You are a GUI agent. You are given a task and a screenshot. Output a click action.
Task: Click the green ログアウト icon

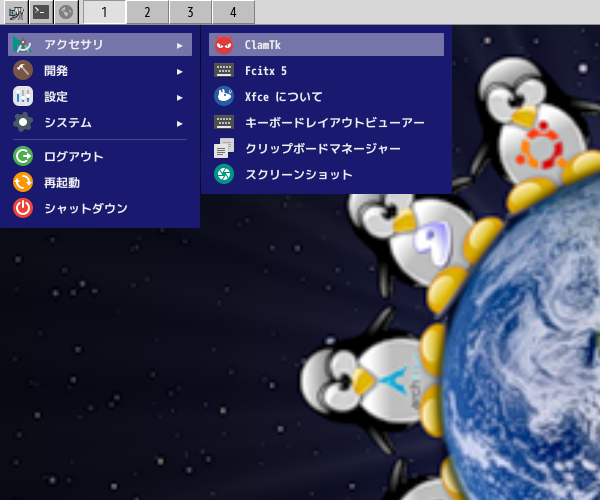(x=23, y=156)
